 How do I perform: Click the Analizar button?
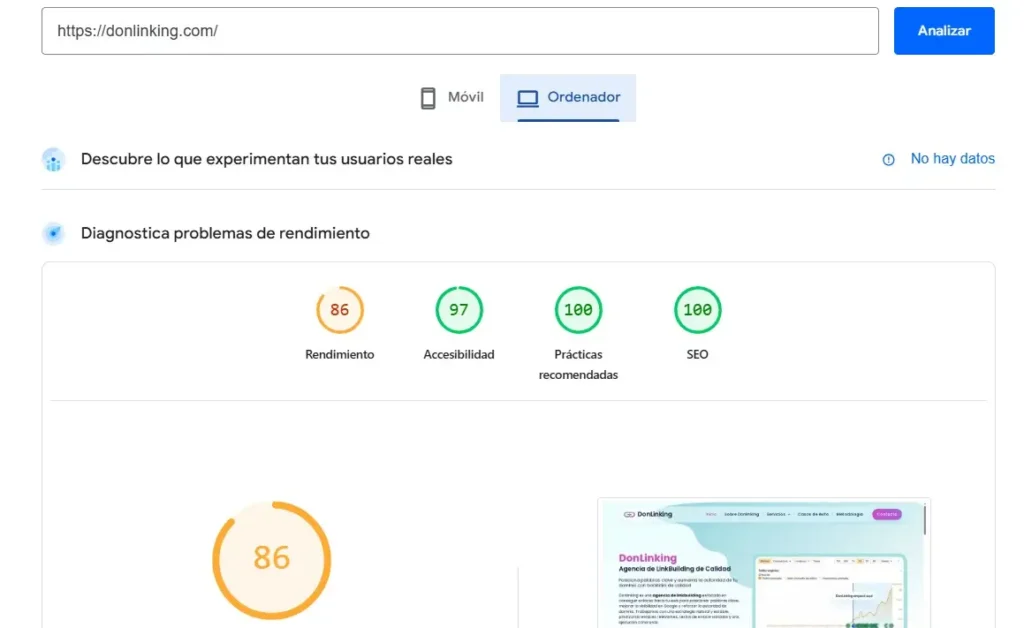coord(944,31)
